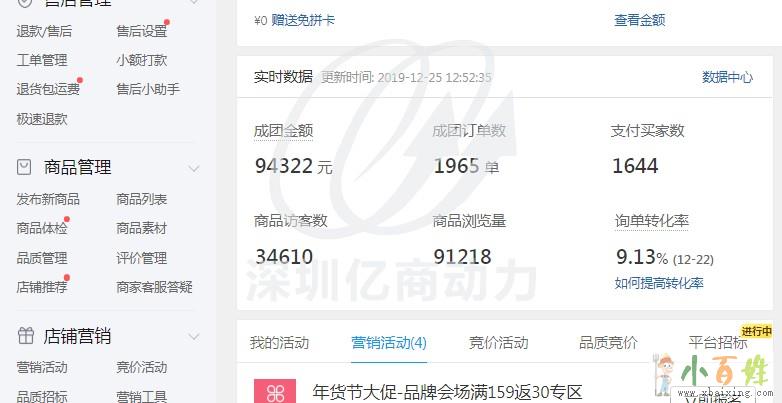Viewport: 782px width, 403px height.
Task: Click the 店铺营销 gift box icon
Action: [25, 336]
